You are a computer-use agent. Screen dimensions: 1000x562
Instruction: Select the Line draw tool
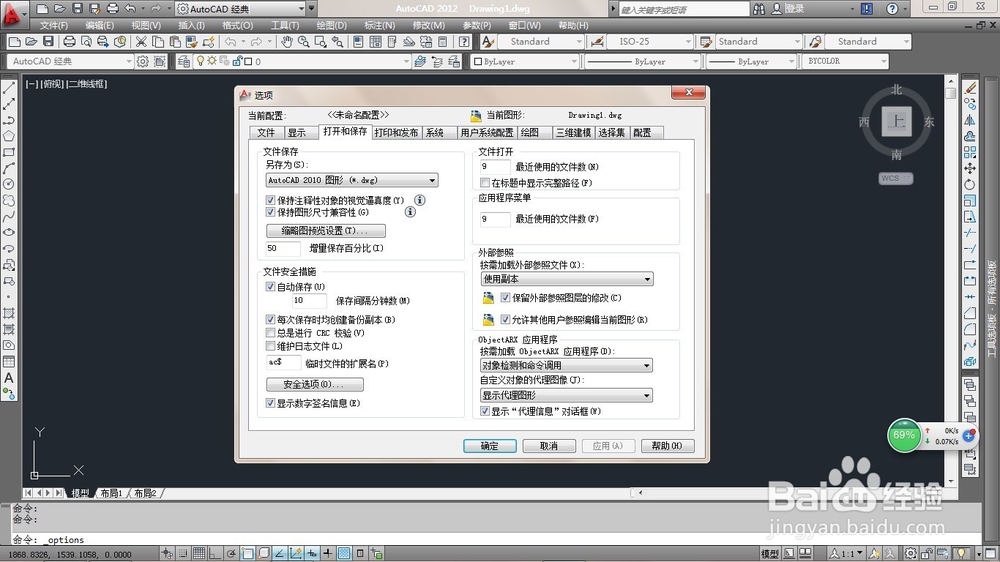click(x=9, y=88)
